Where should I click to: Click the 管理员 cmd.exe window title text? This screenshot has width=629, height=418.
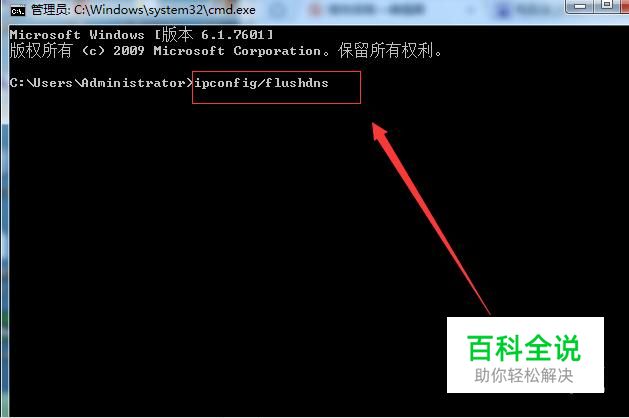[x=143, y=10]
